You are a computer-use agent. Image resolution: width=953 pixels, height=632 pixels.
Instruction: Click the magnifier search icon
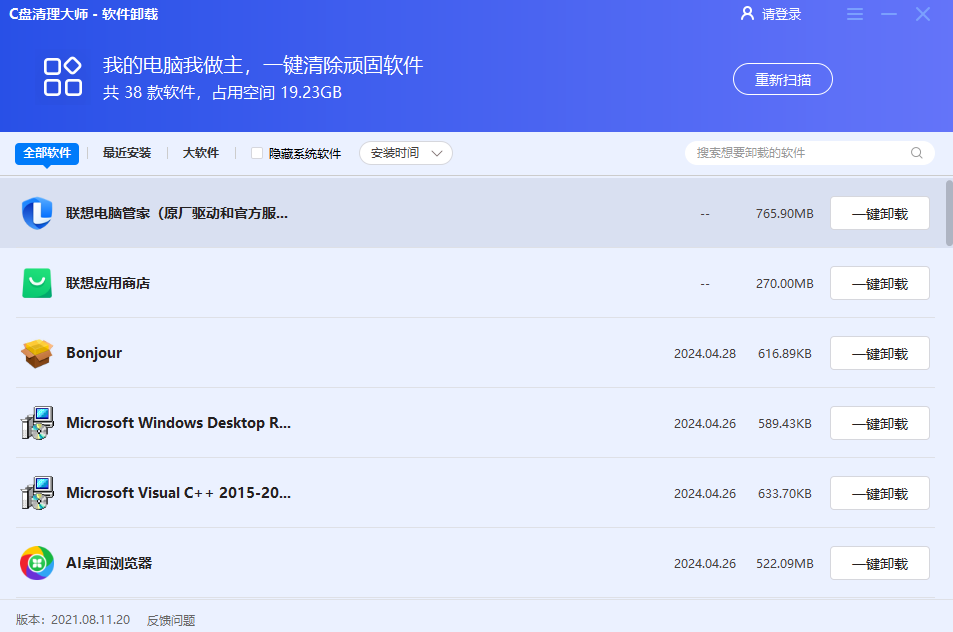(x=917, y=153)
